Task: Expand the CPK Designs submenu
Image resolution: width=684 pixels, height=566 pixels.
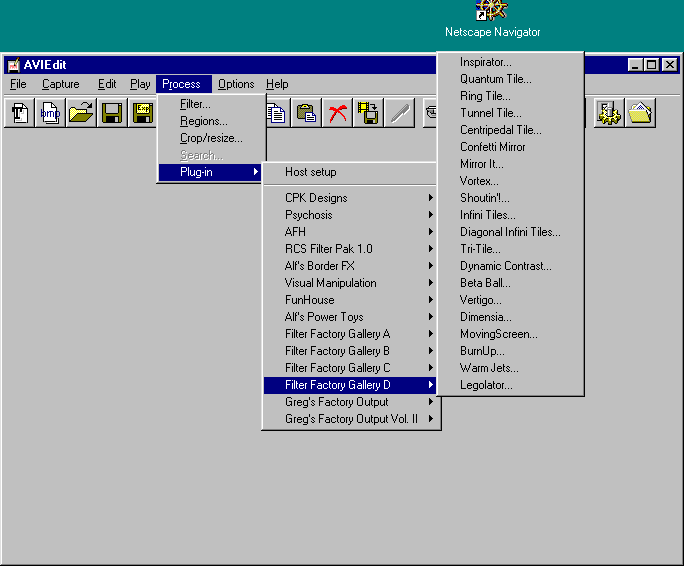Action: [x=351, y=198]
